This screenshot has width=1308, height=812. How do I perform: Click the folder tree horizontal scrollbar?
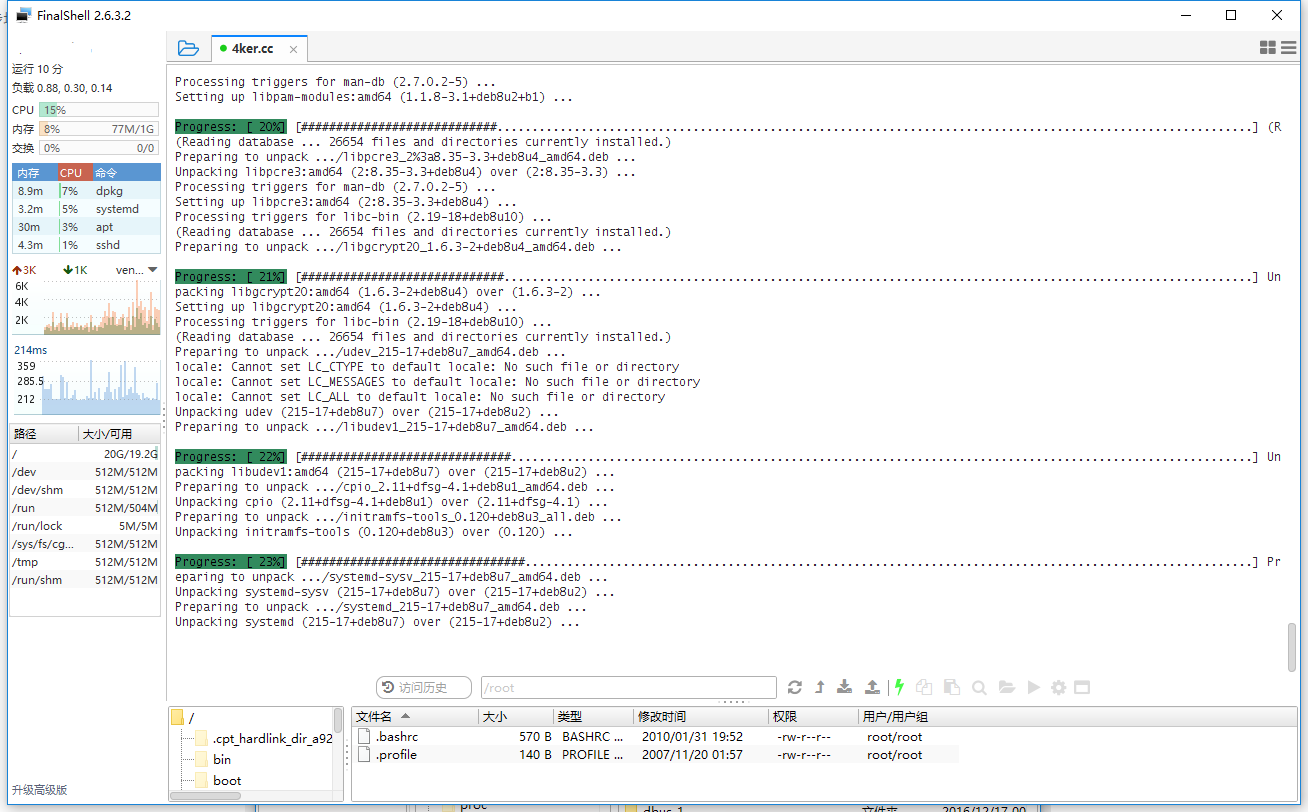[x=206, y=796]
